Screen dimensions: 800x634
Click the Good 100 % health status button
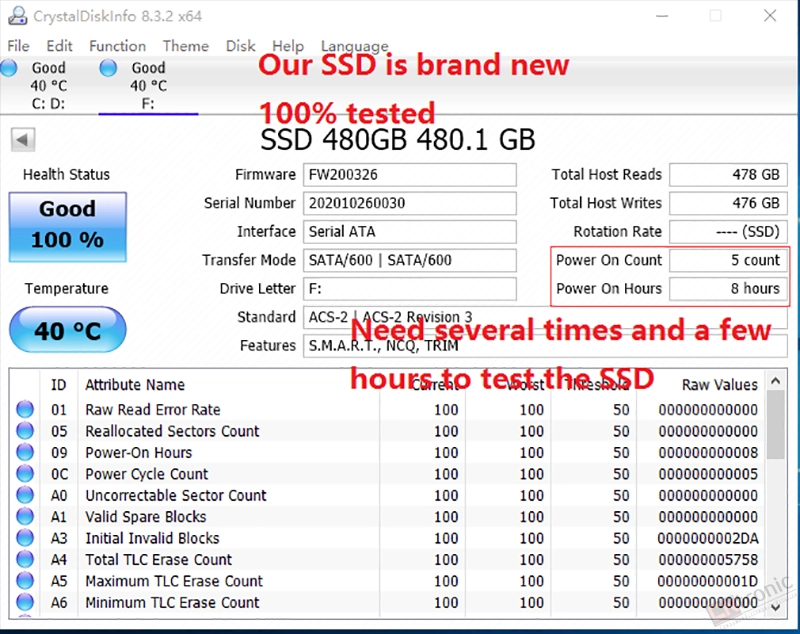click(67, 227)
